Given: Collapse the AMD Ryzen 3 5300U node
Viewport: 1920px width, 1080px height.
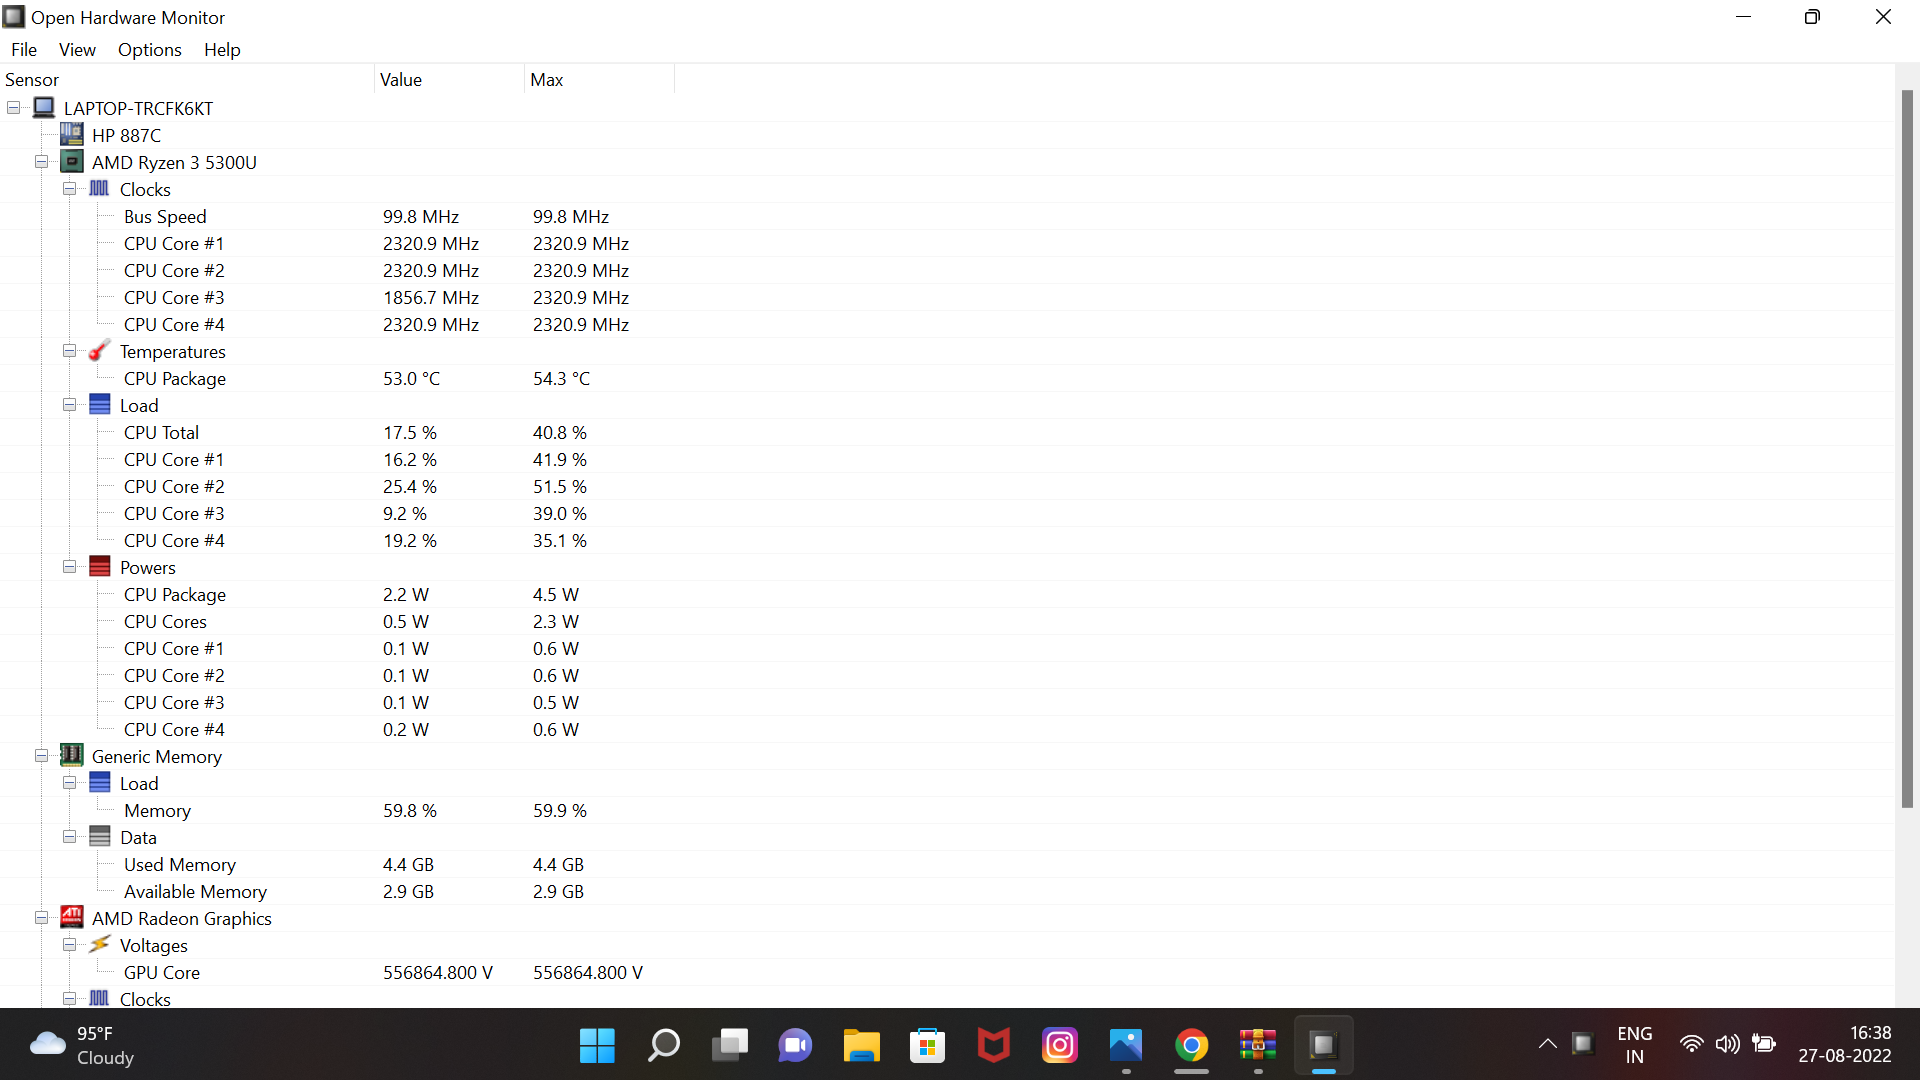Looking at the screenshot, I should [41, 161].
